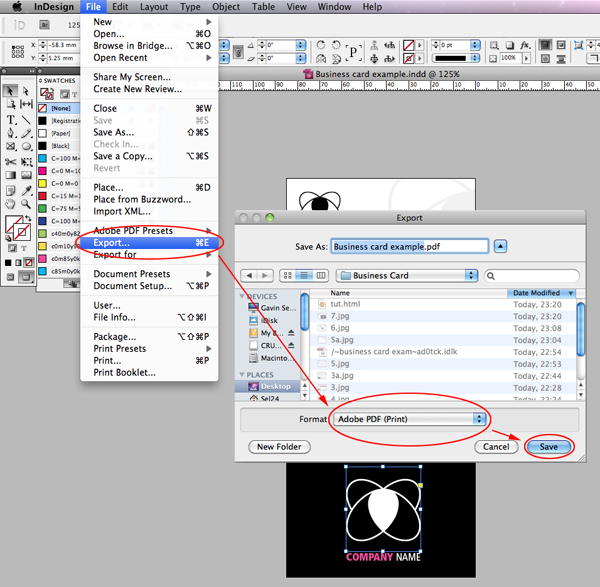
Task: Click the Cancel button in Export dialog
Action: [x=496, y=447]
